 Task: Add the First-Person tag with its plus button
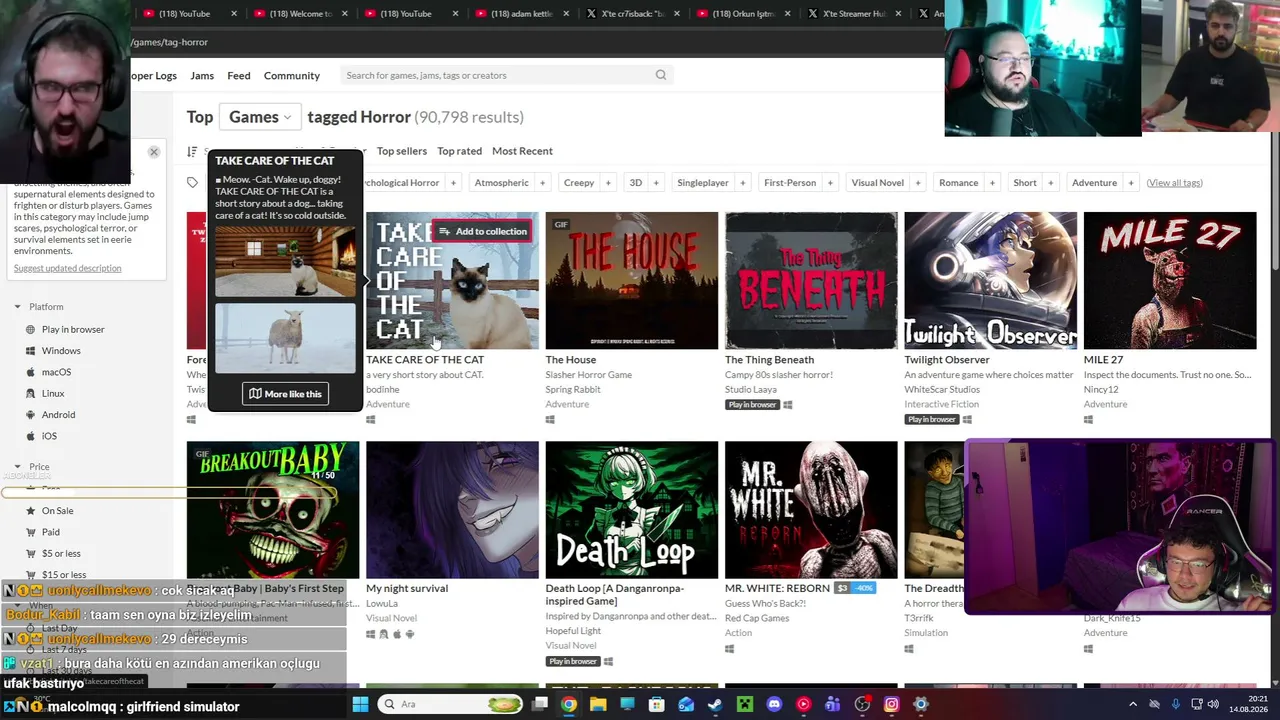[x=830, y=183]
